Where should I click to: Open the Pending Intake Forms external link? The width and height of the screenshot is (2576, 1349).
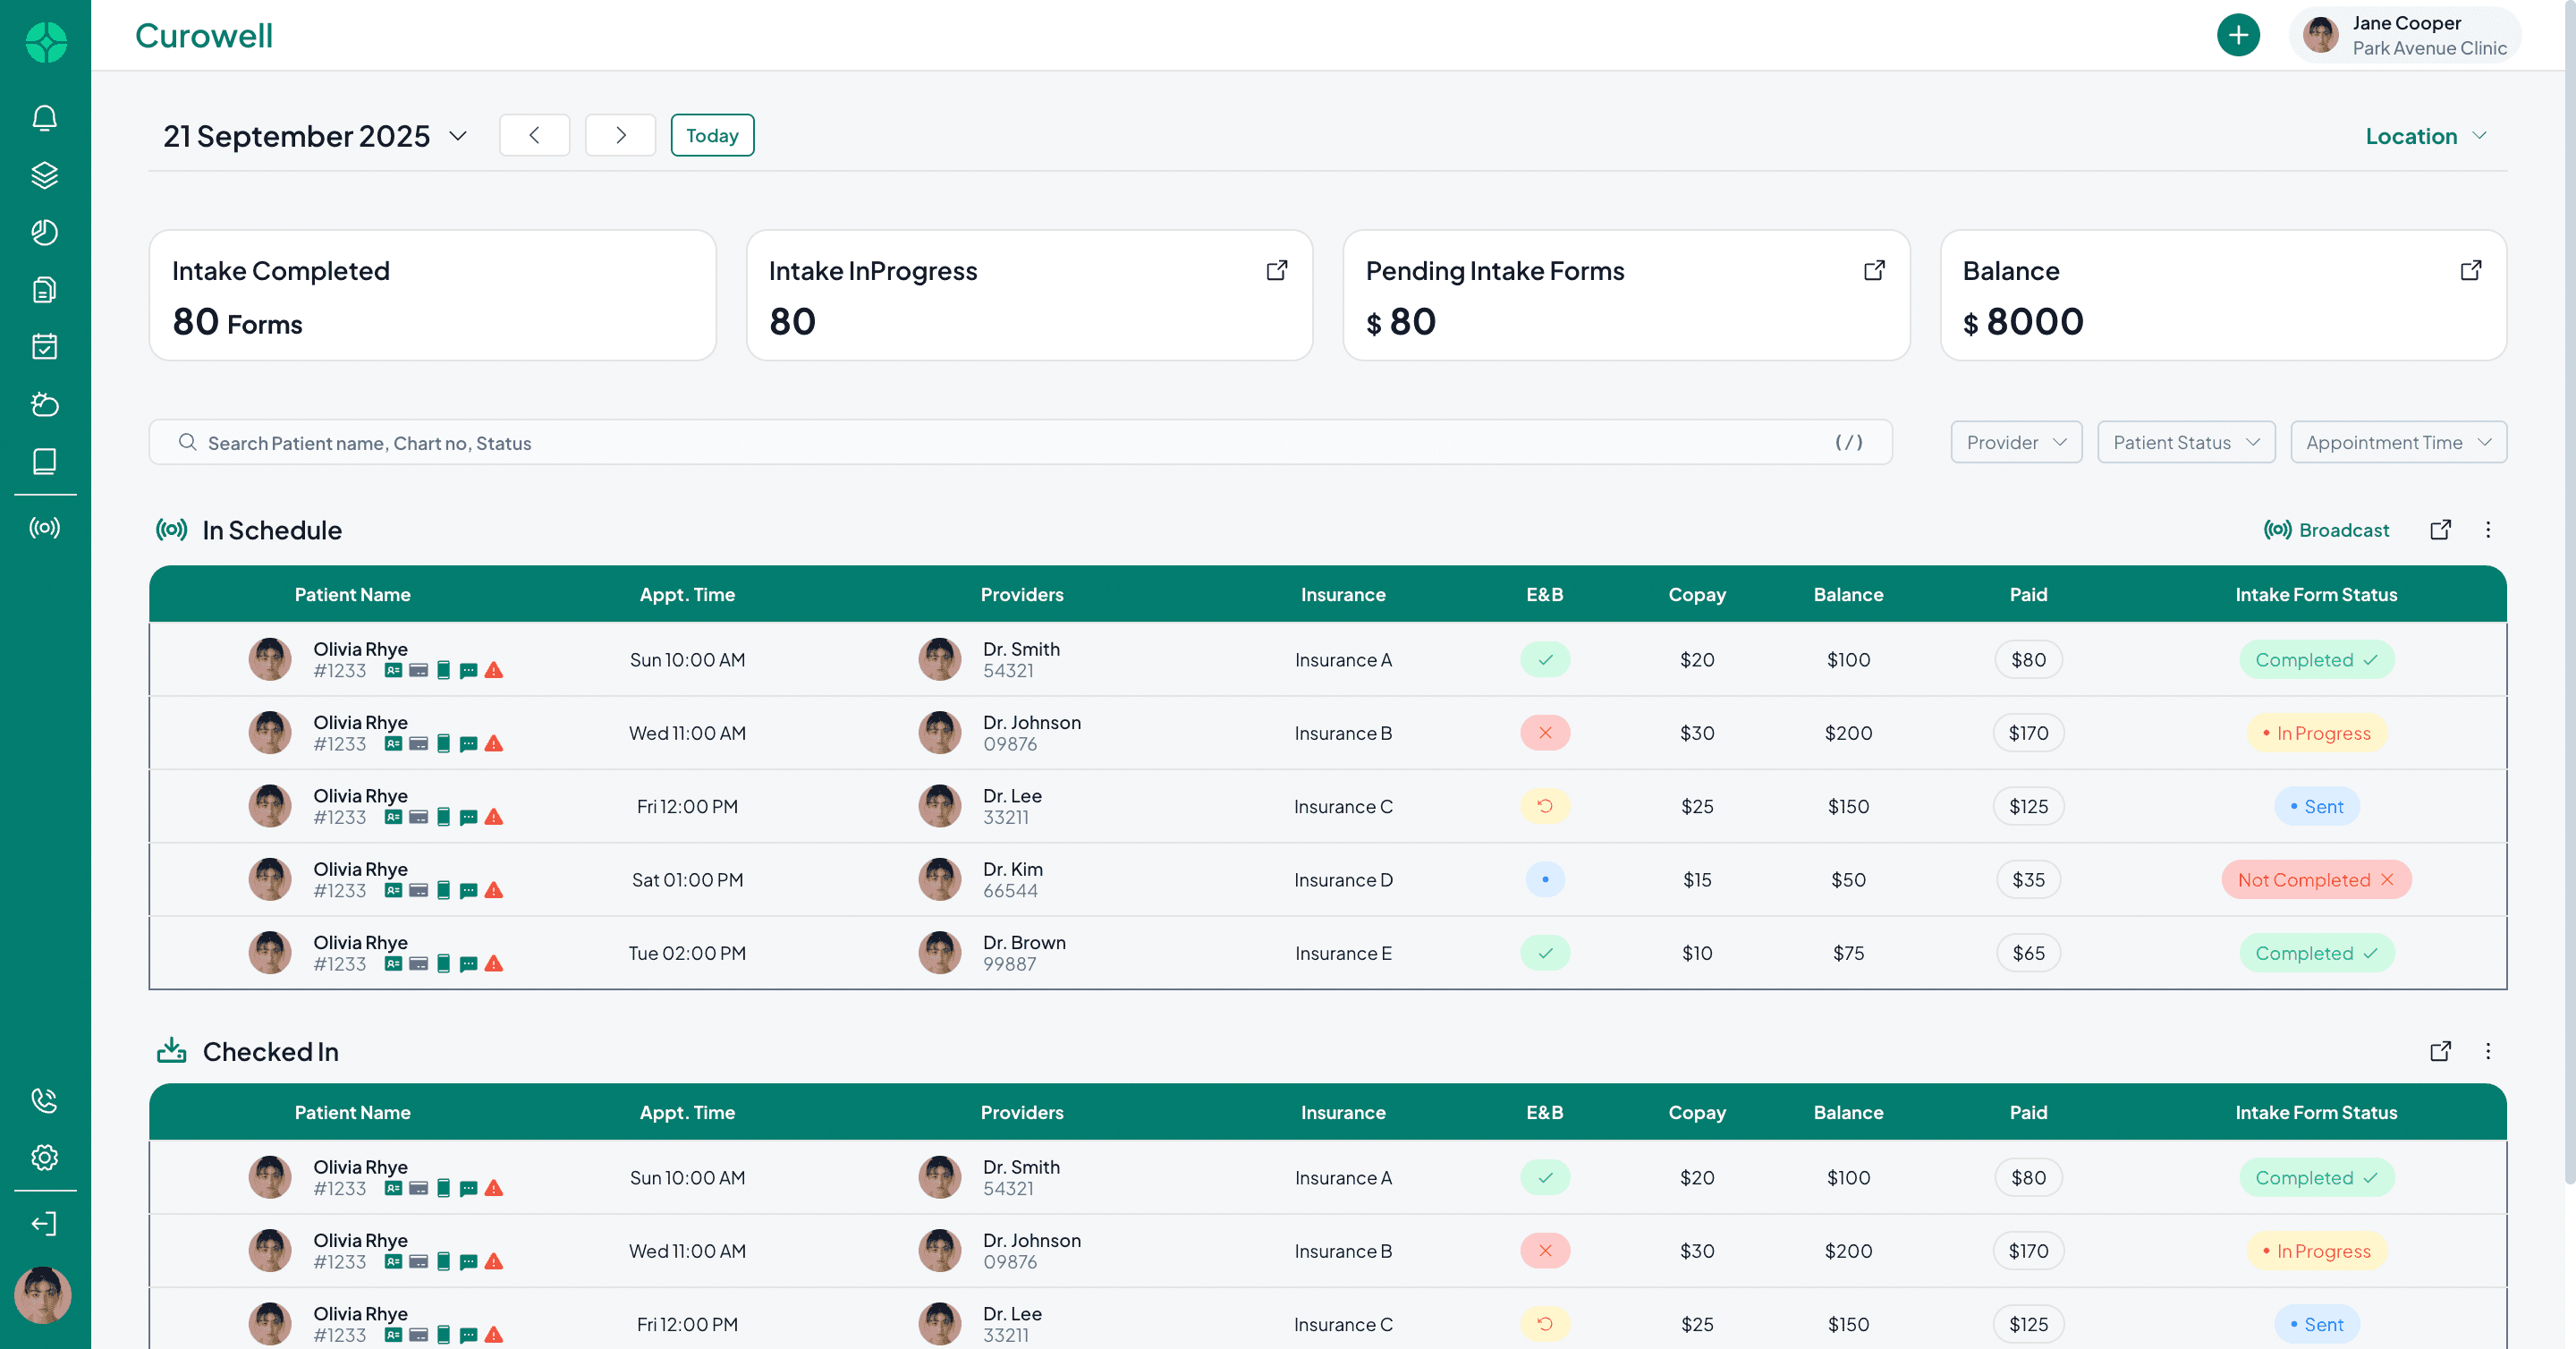pyautogui.click(x=1874, y=270)
